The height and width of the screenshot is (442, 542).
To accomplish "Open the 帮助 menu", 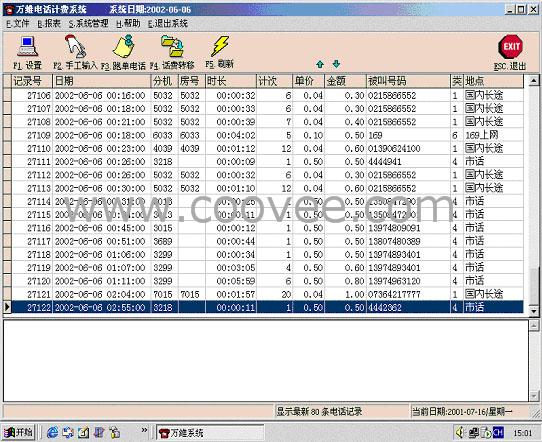I will (x=128, y=23).
